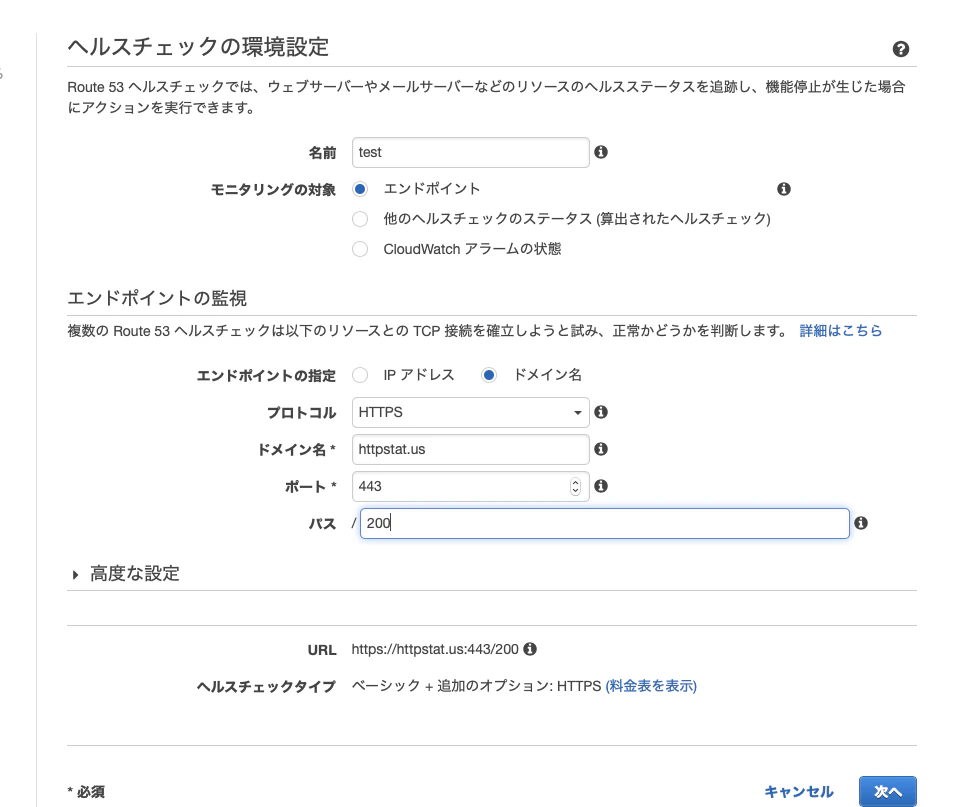Focus the ドメイン名 field with httpstat.us

(x=470, y=449)
